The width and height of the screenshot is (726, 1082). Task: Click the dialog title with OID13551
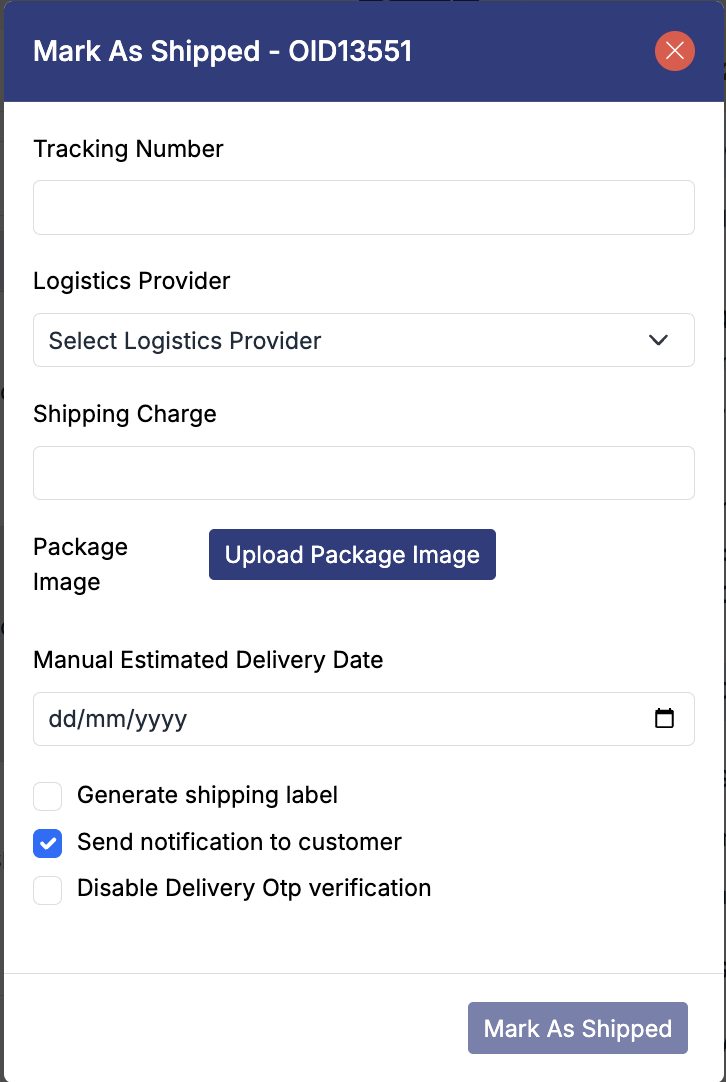click(222, 51)
